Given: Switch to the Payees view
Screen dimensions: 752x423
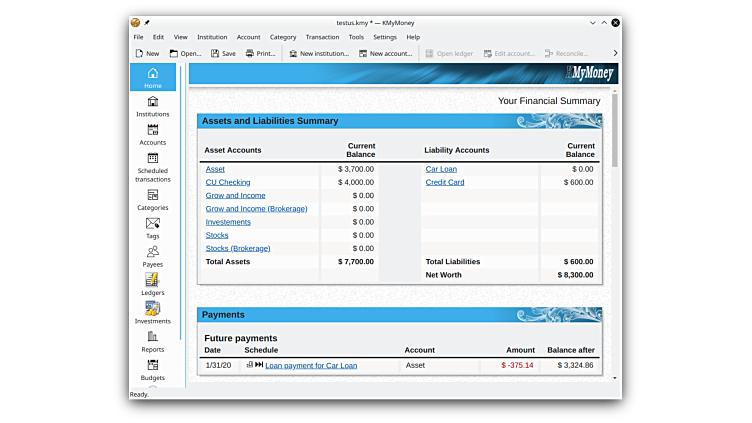Looking at the screenshot, I should [x=152, y=256].
